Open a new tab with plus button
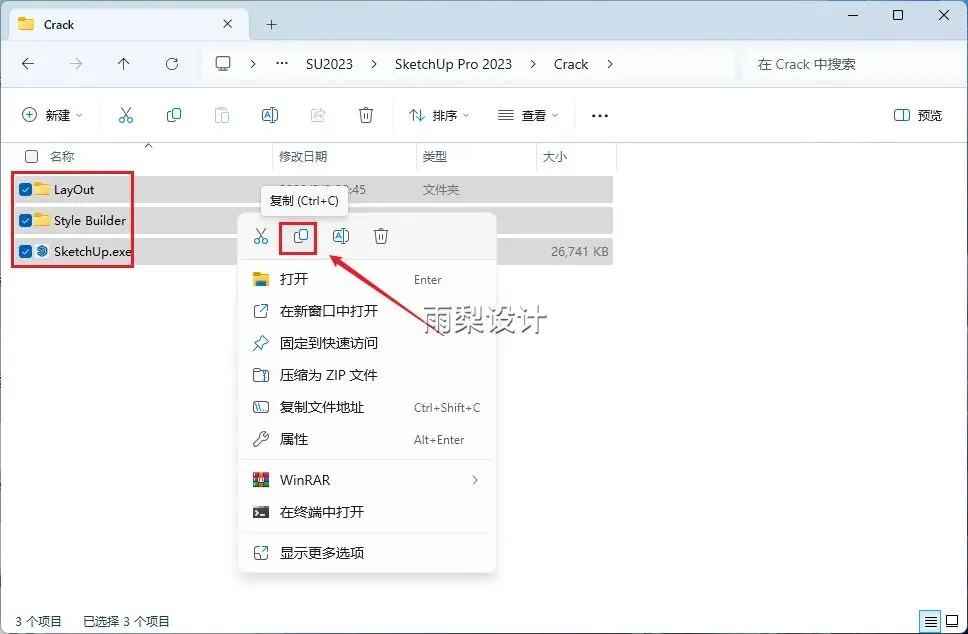The width and height of the screenshot is (968, 634). pos(272,25)
